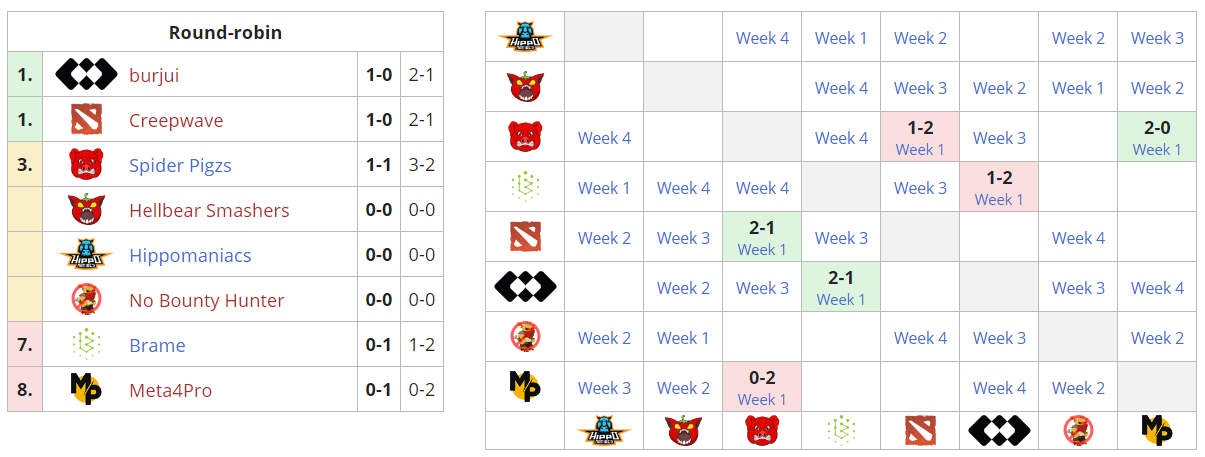Click the No Bounty Hunter logo in the standings
Screen dimensions: 1205x457
pos(86,300)
